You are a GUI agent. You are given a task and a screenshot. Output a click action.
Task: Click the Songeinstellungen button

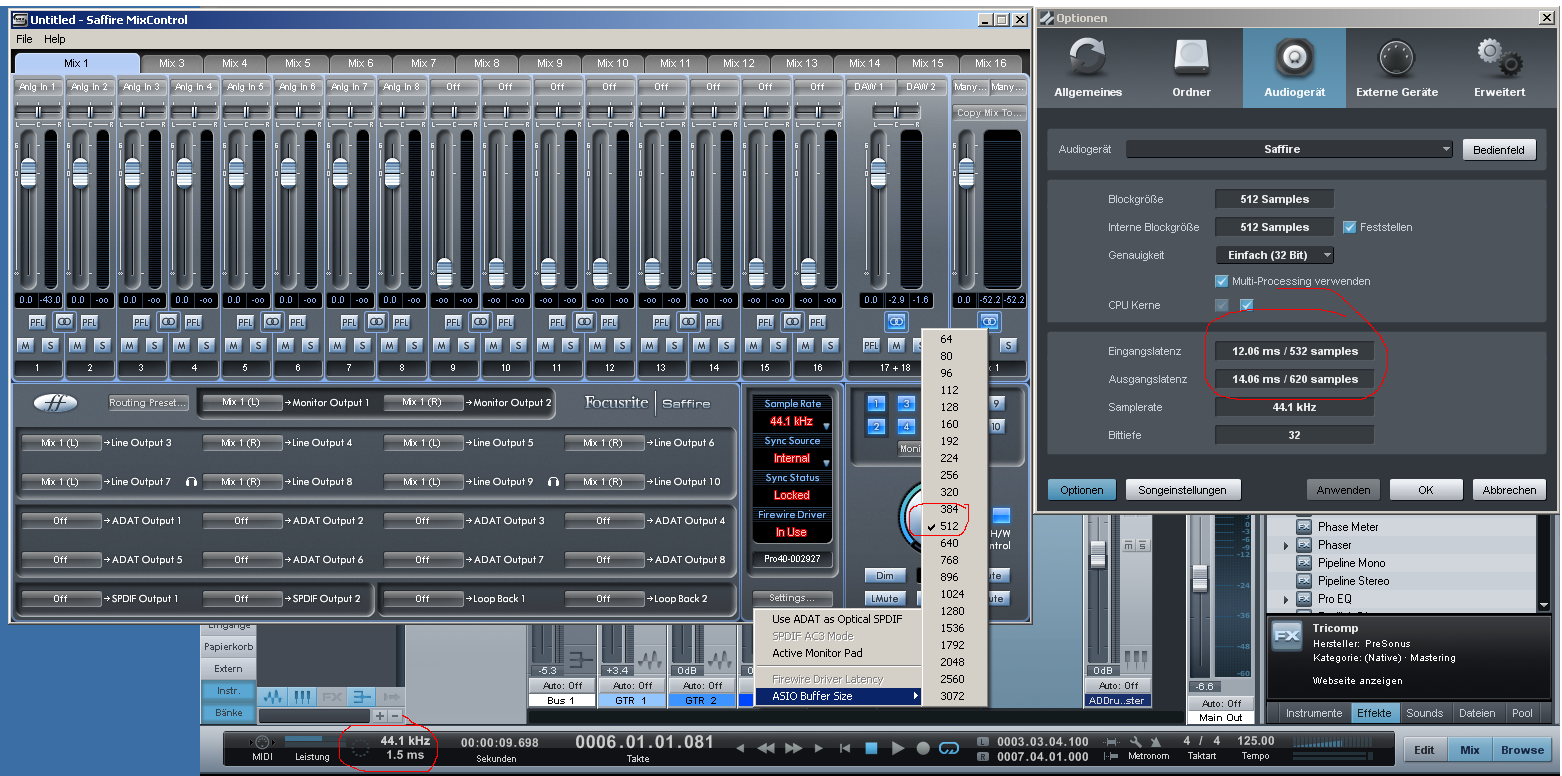(1183, 490)
